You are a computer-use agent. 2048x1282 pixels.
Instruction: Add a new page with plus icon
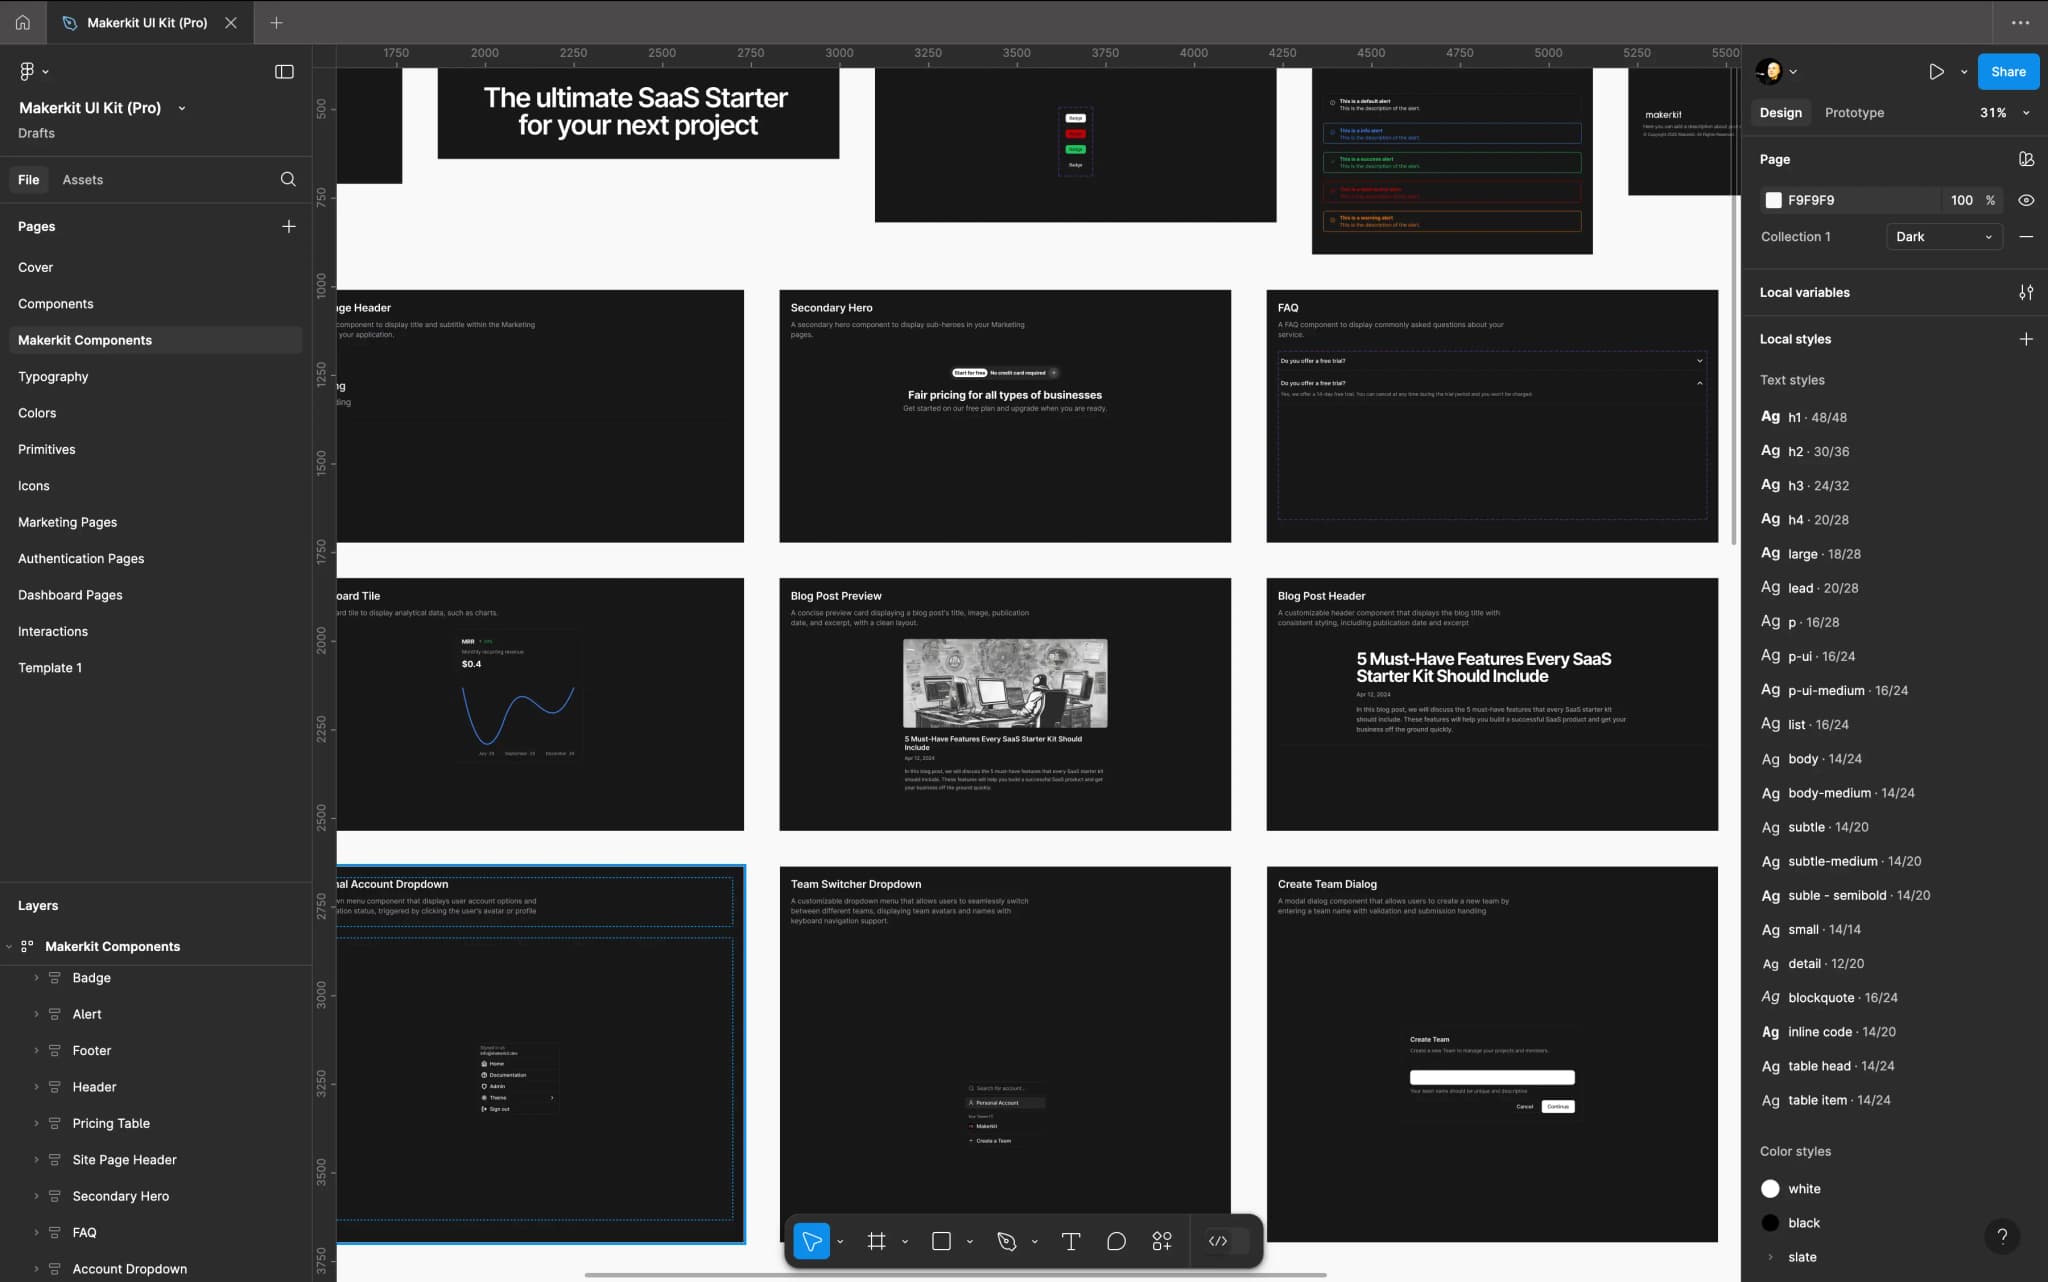(288, 227)
